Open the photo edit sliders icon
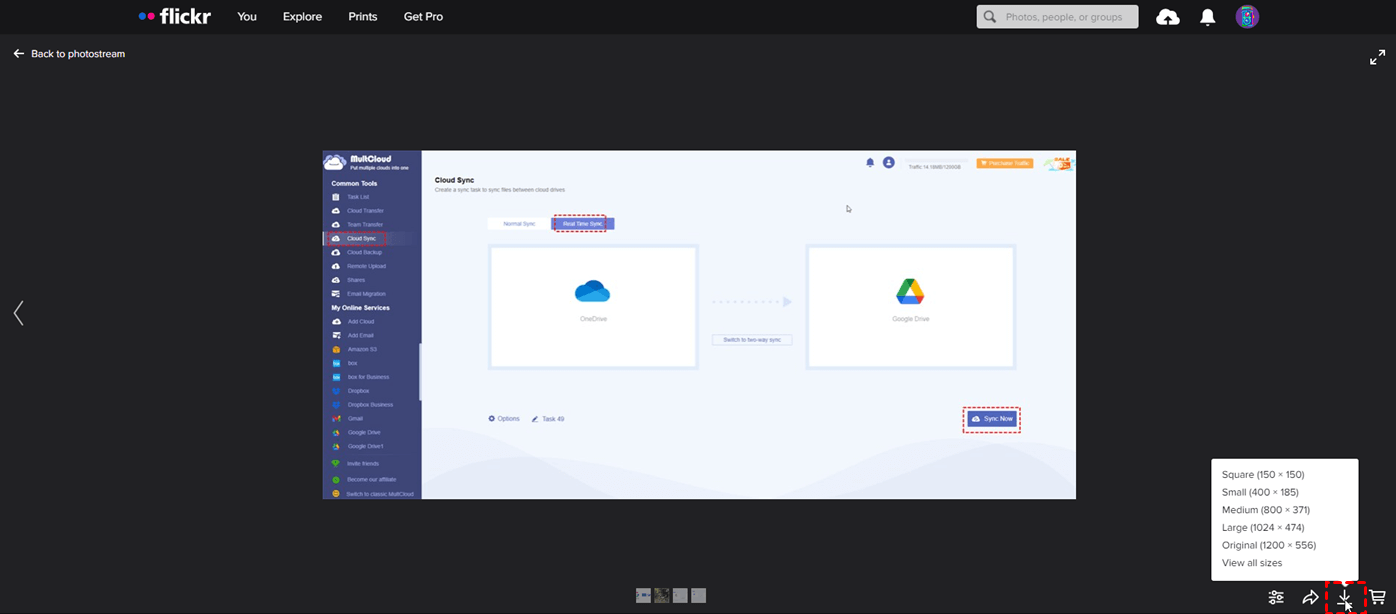 [1276, 597]
